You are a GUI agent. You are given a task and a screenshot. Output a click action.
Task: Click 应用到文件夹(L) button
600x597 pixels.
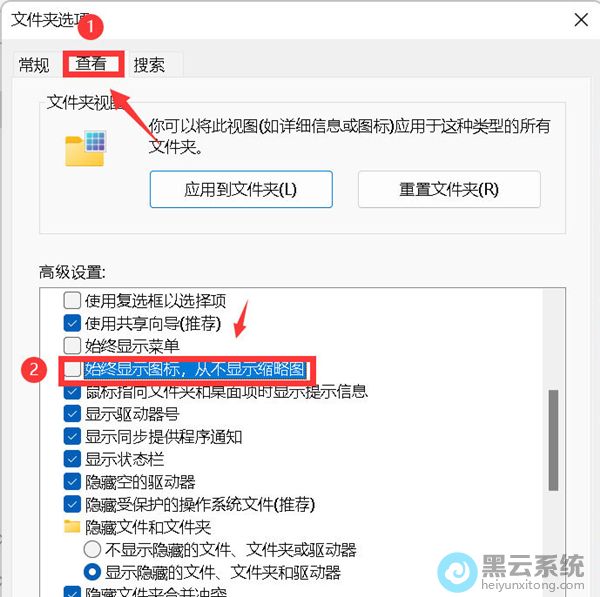pos(241,189)
